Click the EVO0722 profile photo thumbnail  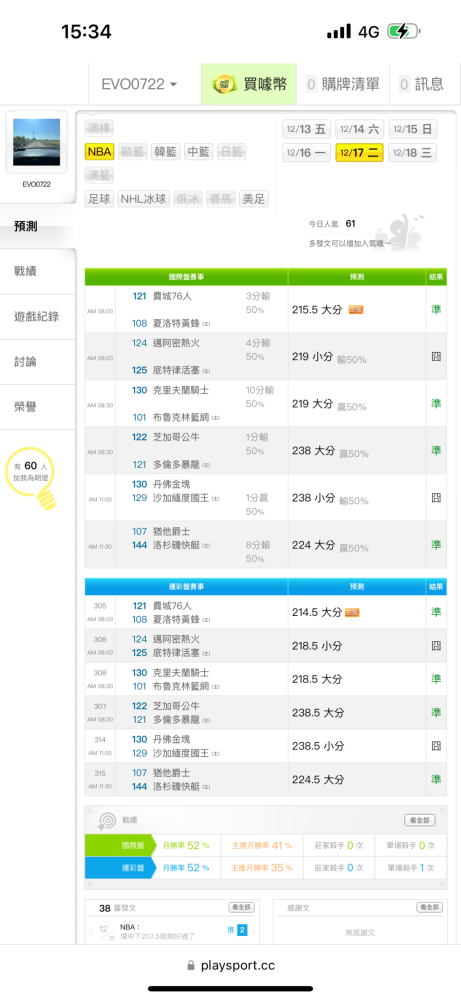pyautogui.click(x=37, y=142)
